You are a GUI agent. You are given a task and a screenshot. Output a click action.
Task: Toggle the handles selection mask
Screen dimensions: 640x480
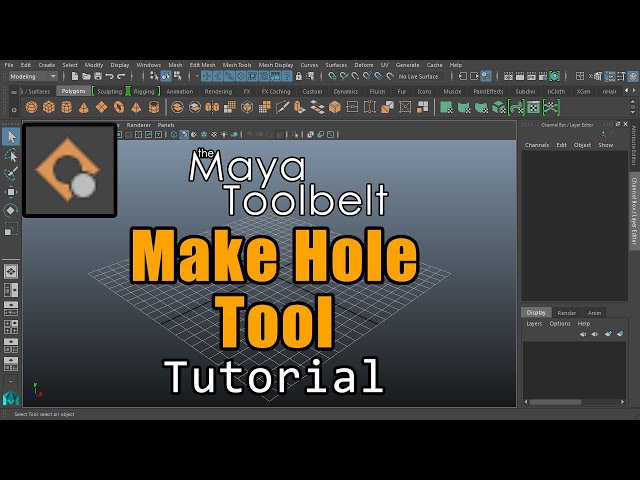[207, 76]
